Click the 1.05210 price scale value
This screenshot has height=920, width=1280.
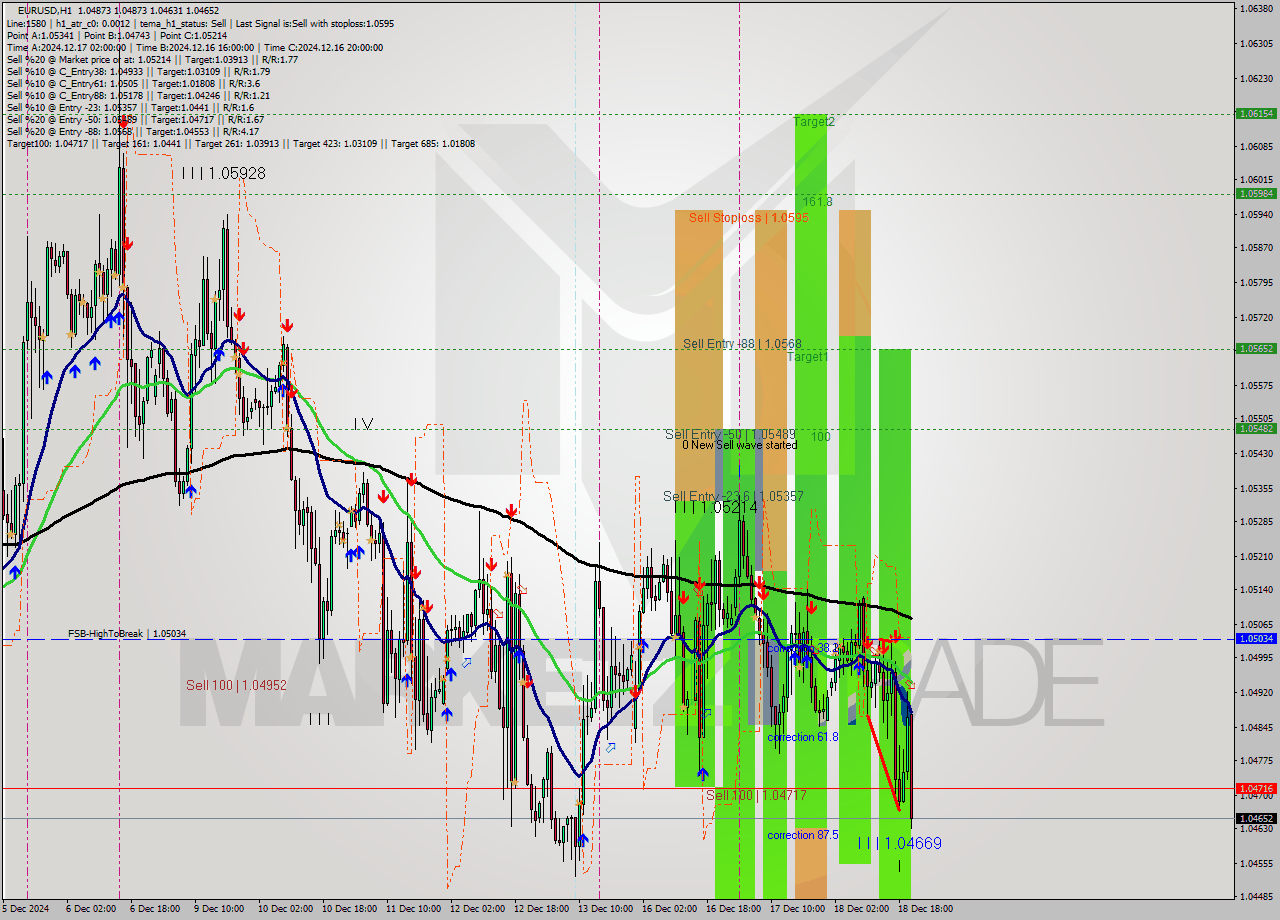1255,556
